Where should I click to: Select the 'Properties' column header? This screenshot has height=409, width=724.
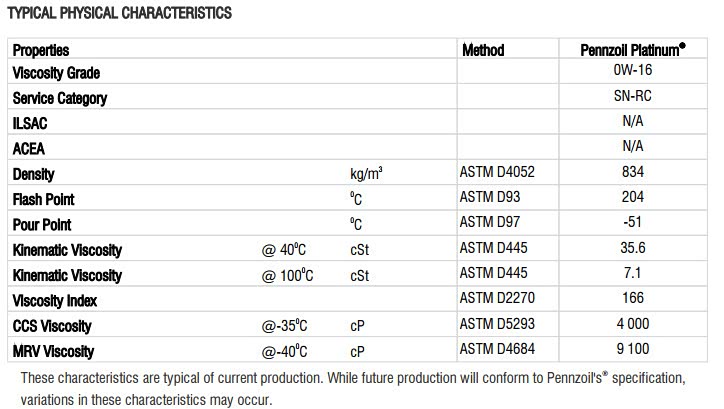tap(41, 49)
